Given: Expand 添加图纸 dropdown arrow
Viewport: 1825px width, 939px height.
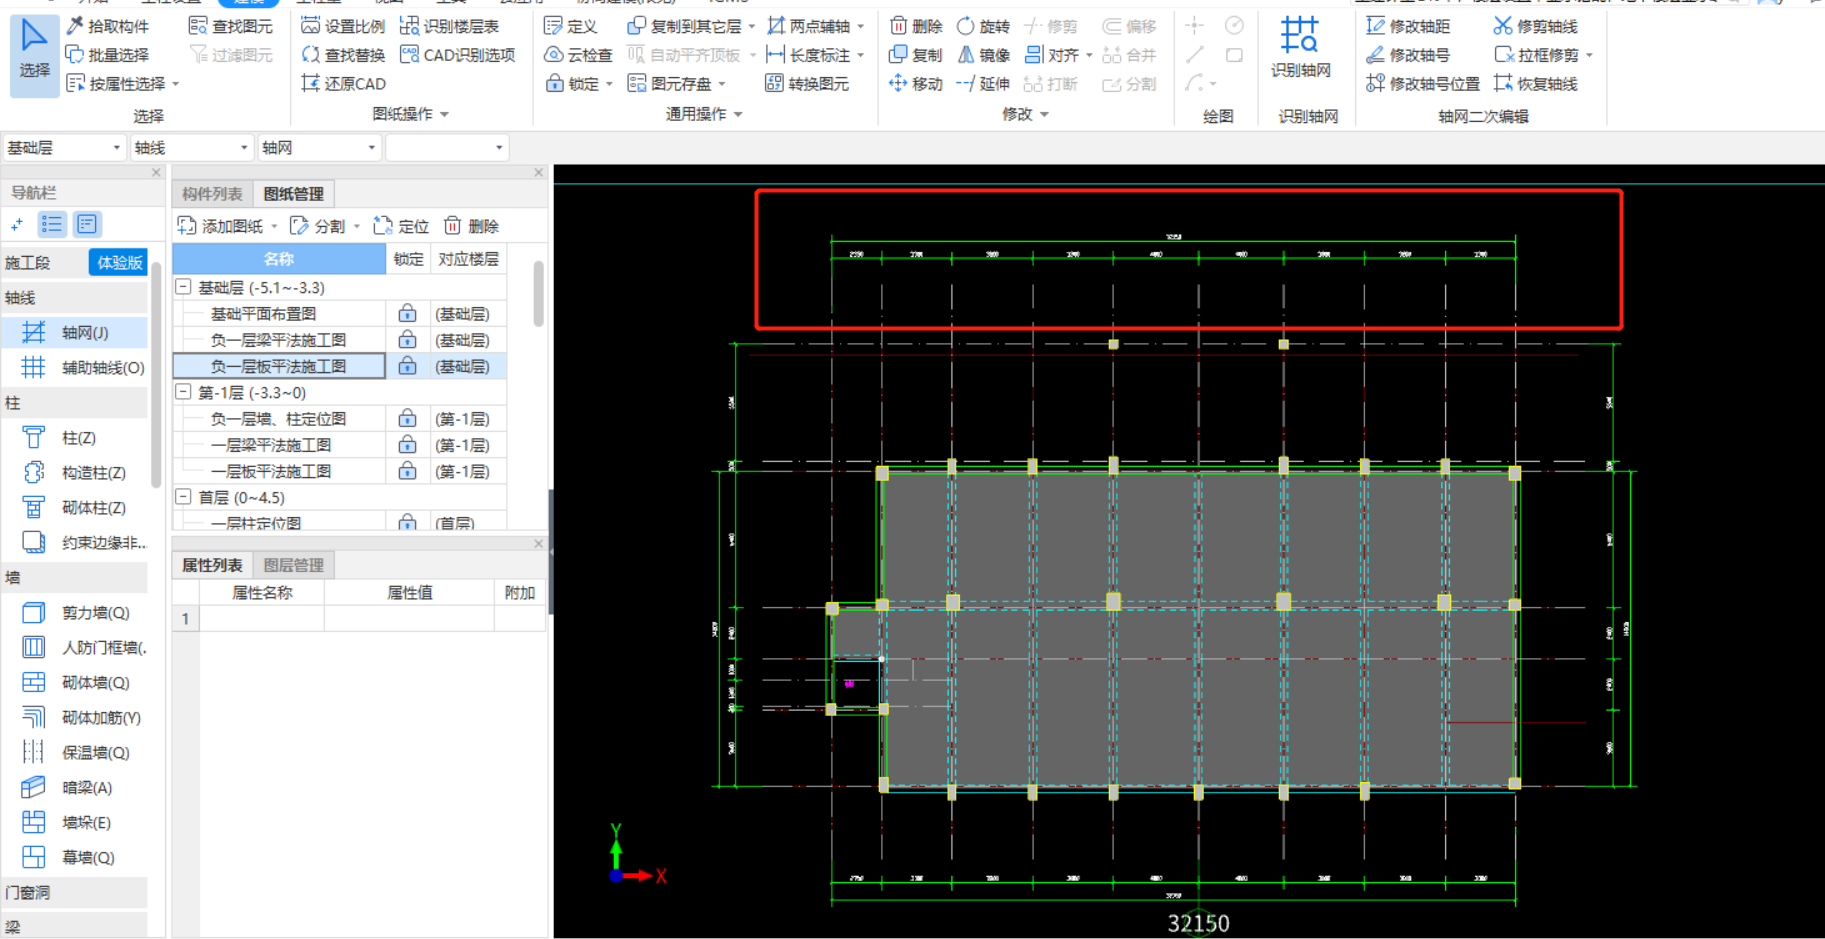Looking at the screenshot, I should (275, 227).
